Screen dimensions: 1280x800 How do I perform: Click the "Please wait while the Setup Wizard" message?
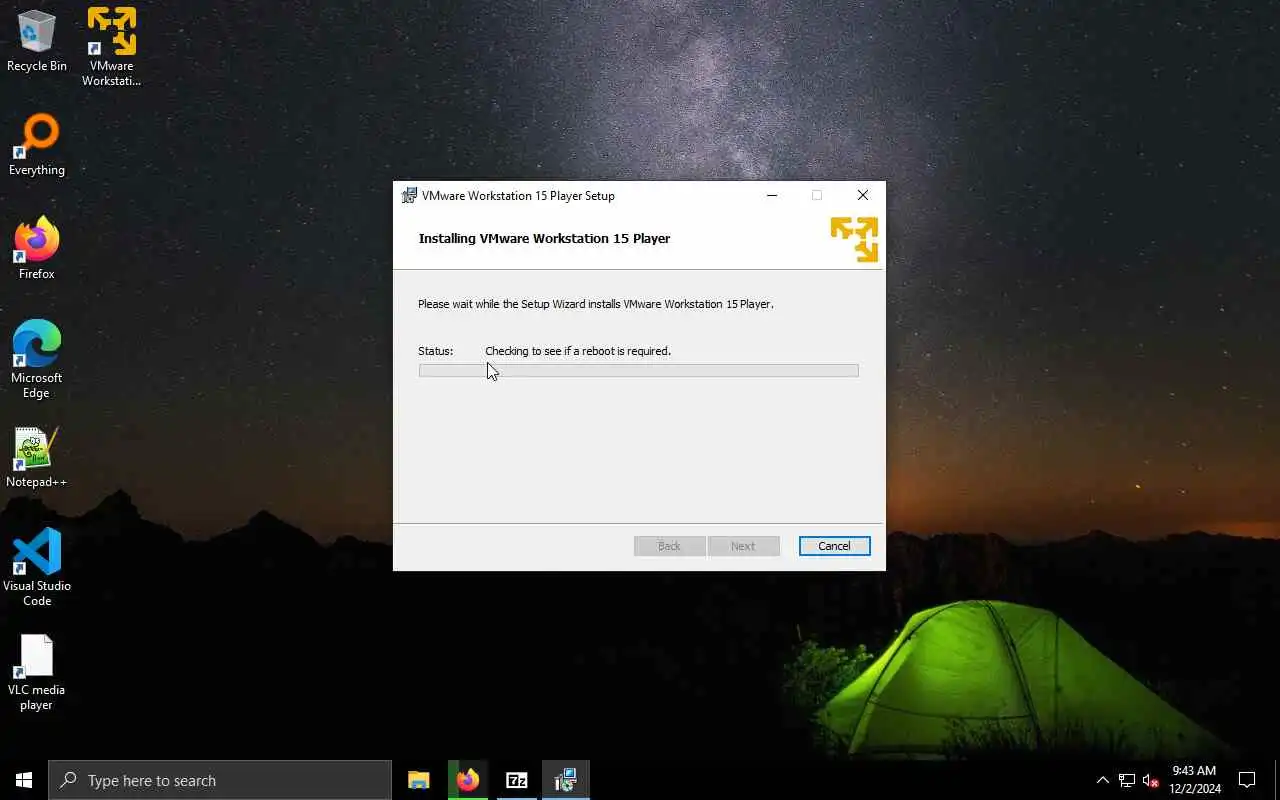point(596,304)
